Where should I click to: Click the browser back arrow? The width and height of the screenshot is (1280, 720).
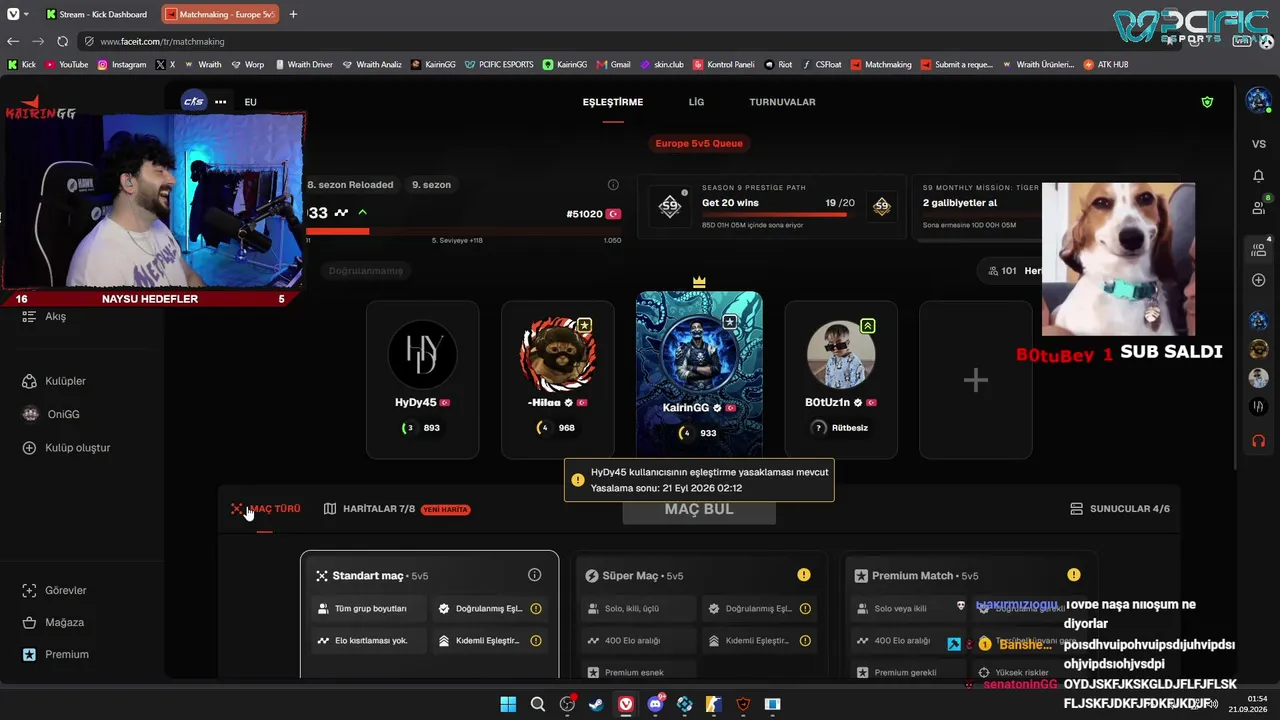point(13,41)
